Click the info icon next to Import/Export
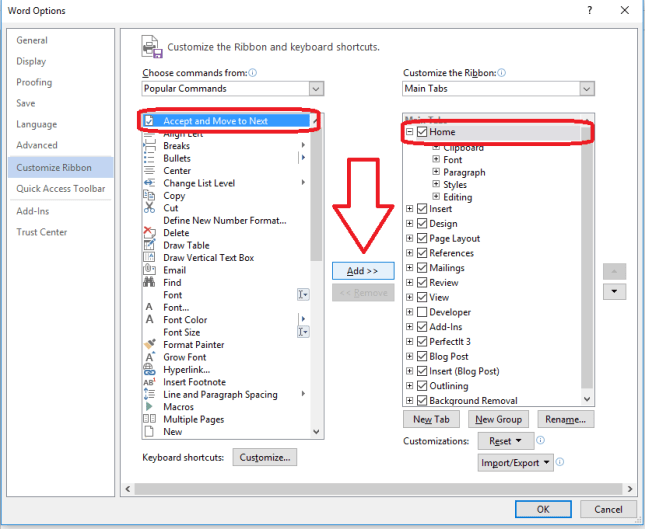This screenshot has width=645, height=529. point(560,462)
